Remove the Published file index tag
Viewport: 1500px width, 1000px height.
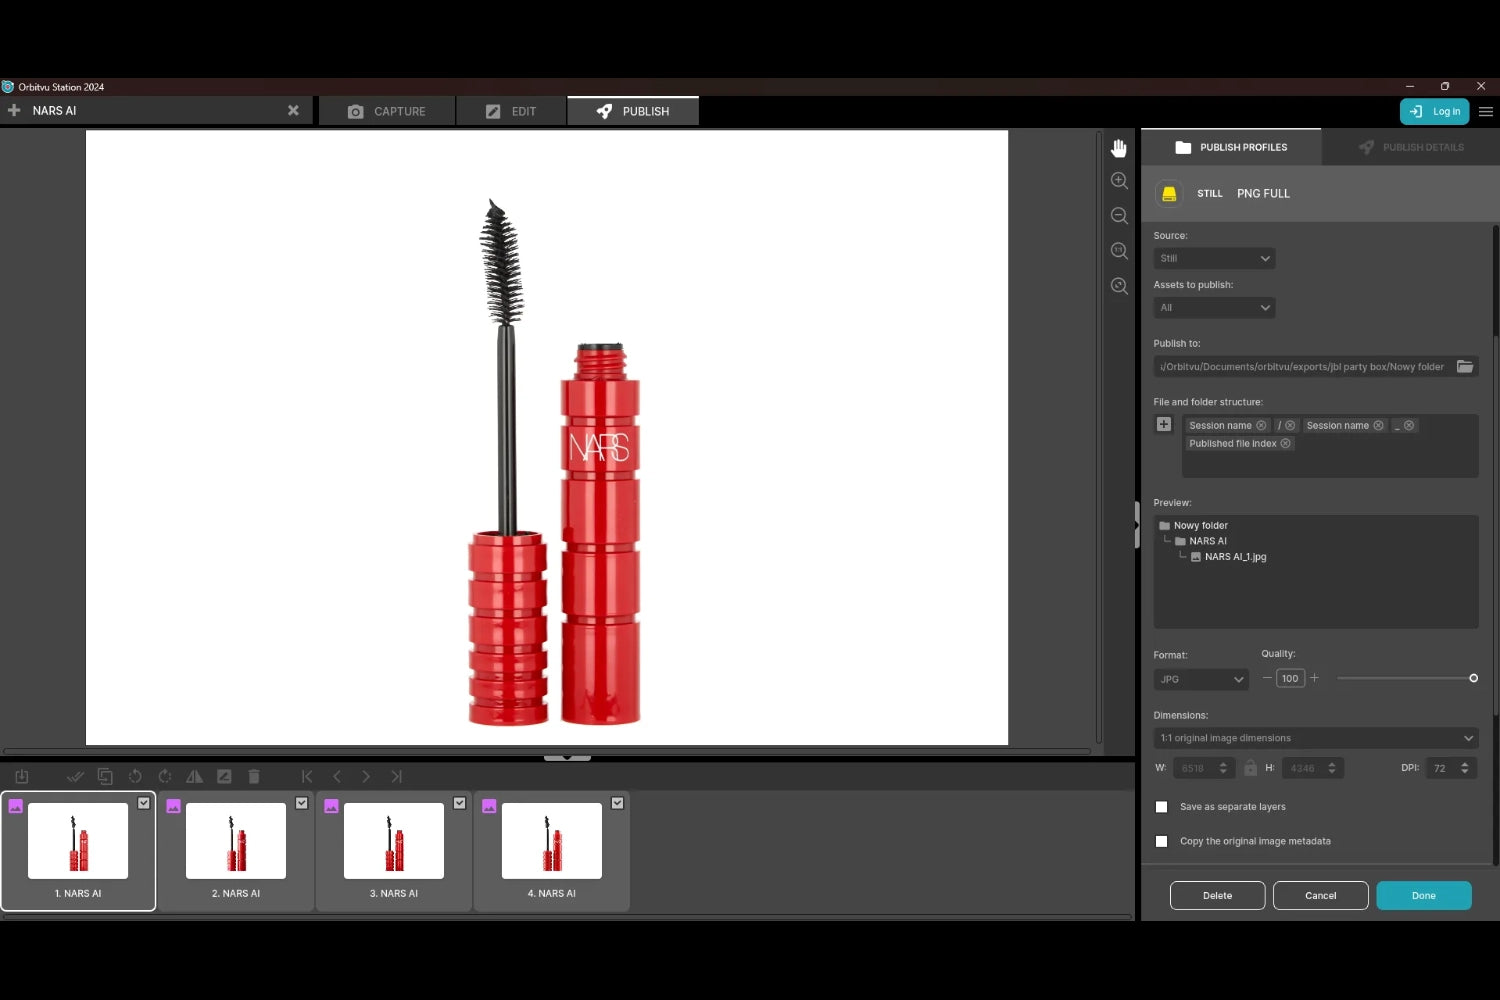(x=1286, y=444)
